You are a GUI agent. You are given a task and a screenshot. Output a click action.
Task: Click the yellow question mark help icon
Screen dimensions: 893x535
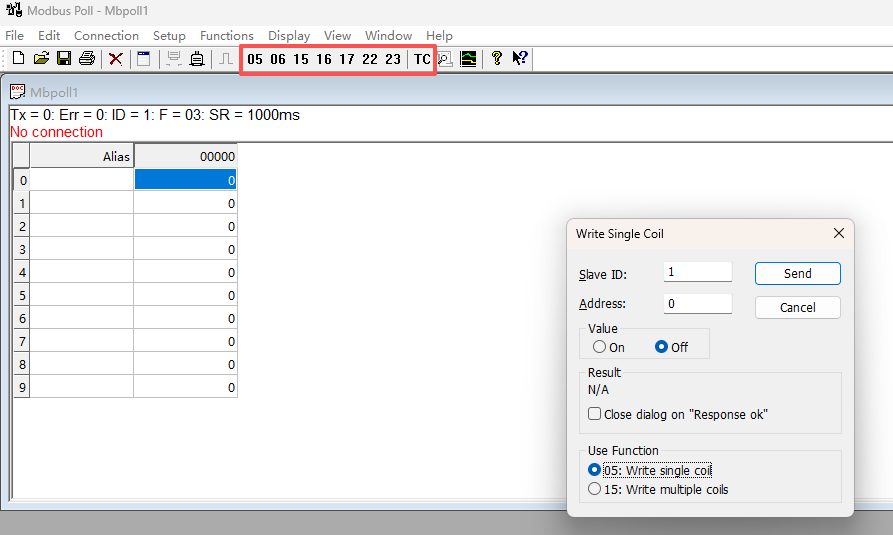click(496, 59)
